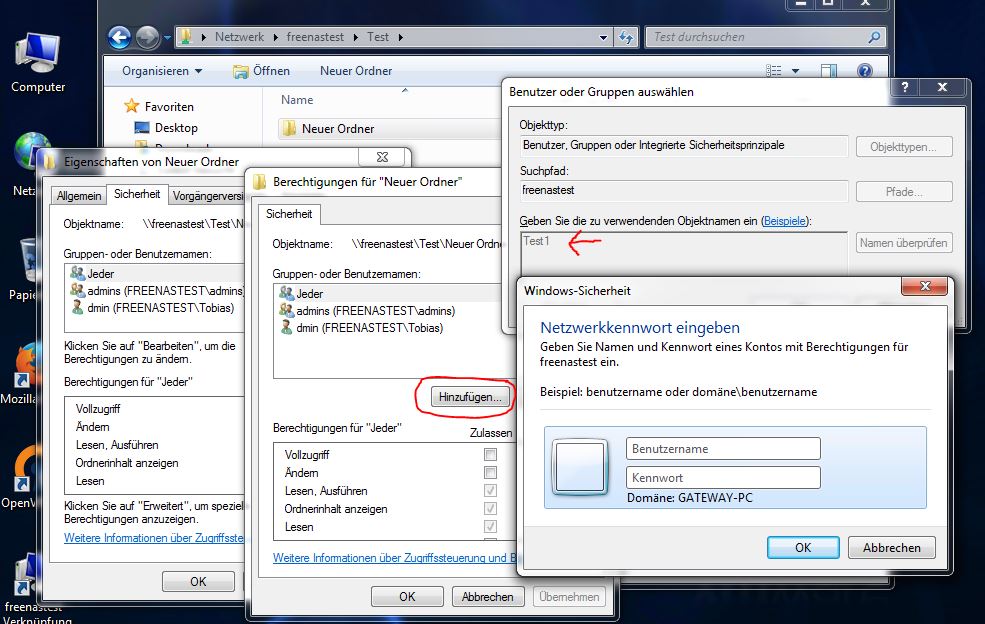Click the Kennwort field
Viewport: 985px width, 624px height.
pos(723,478)
